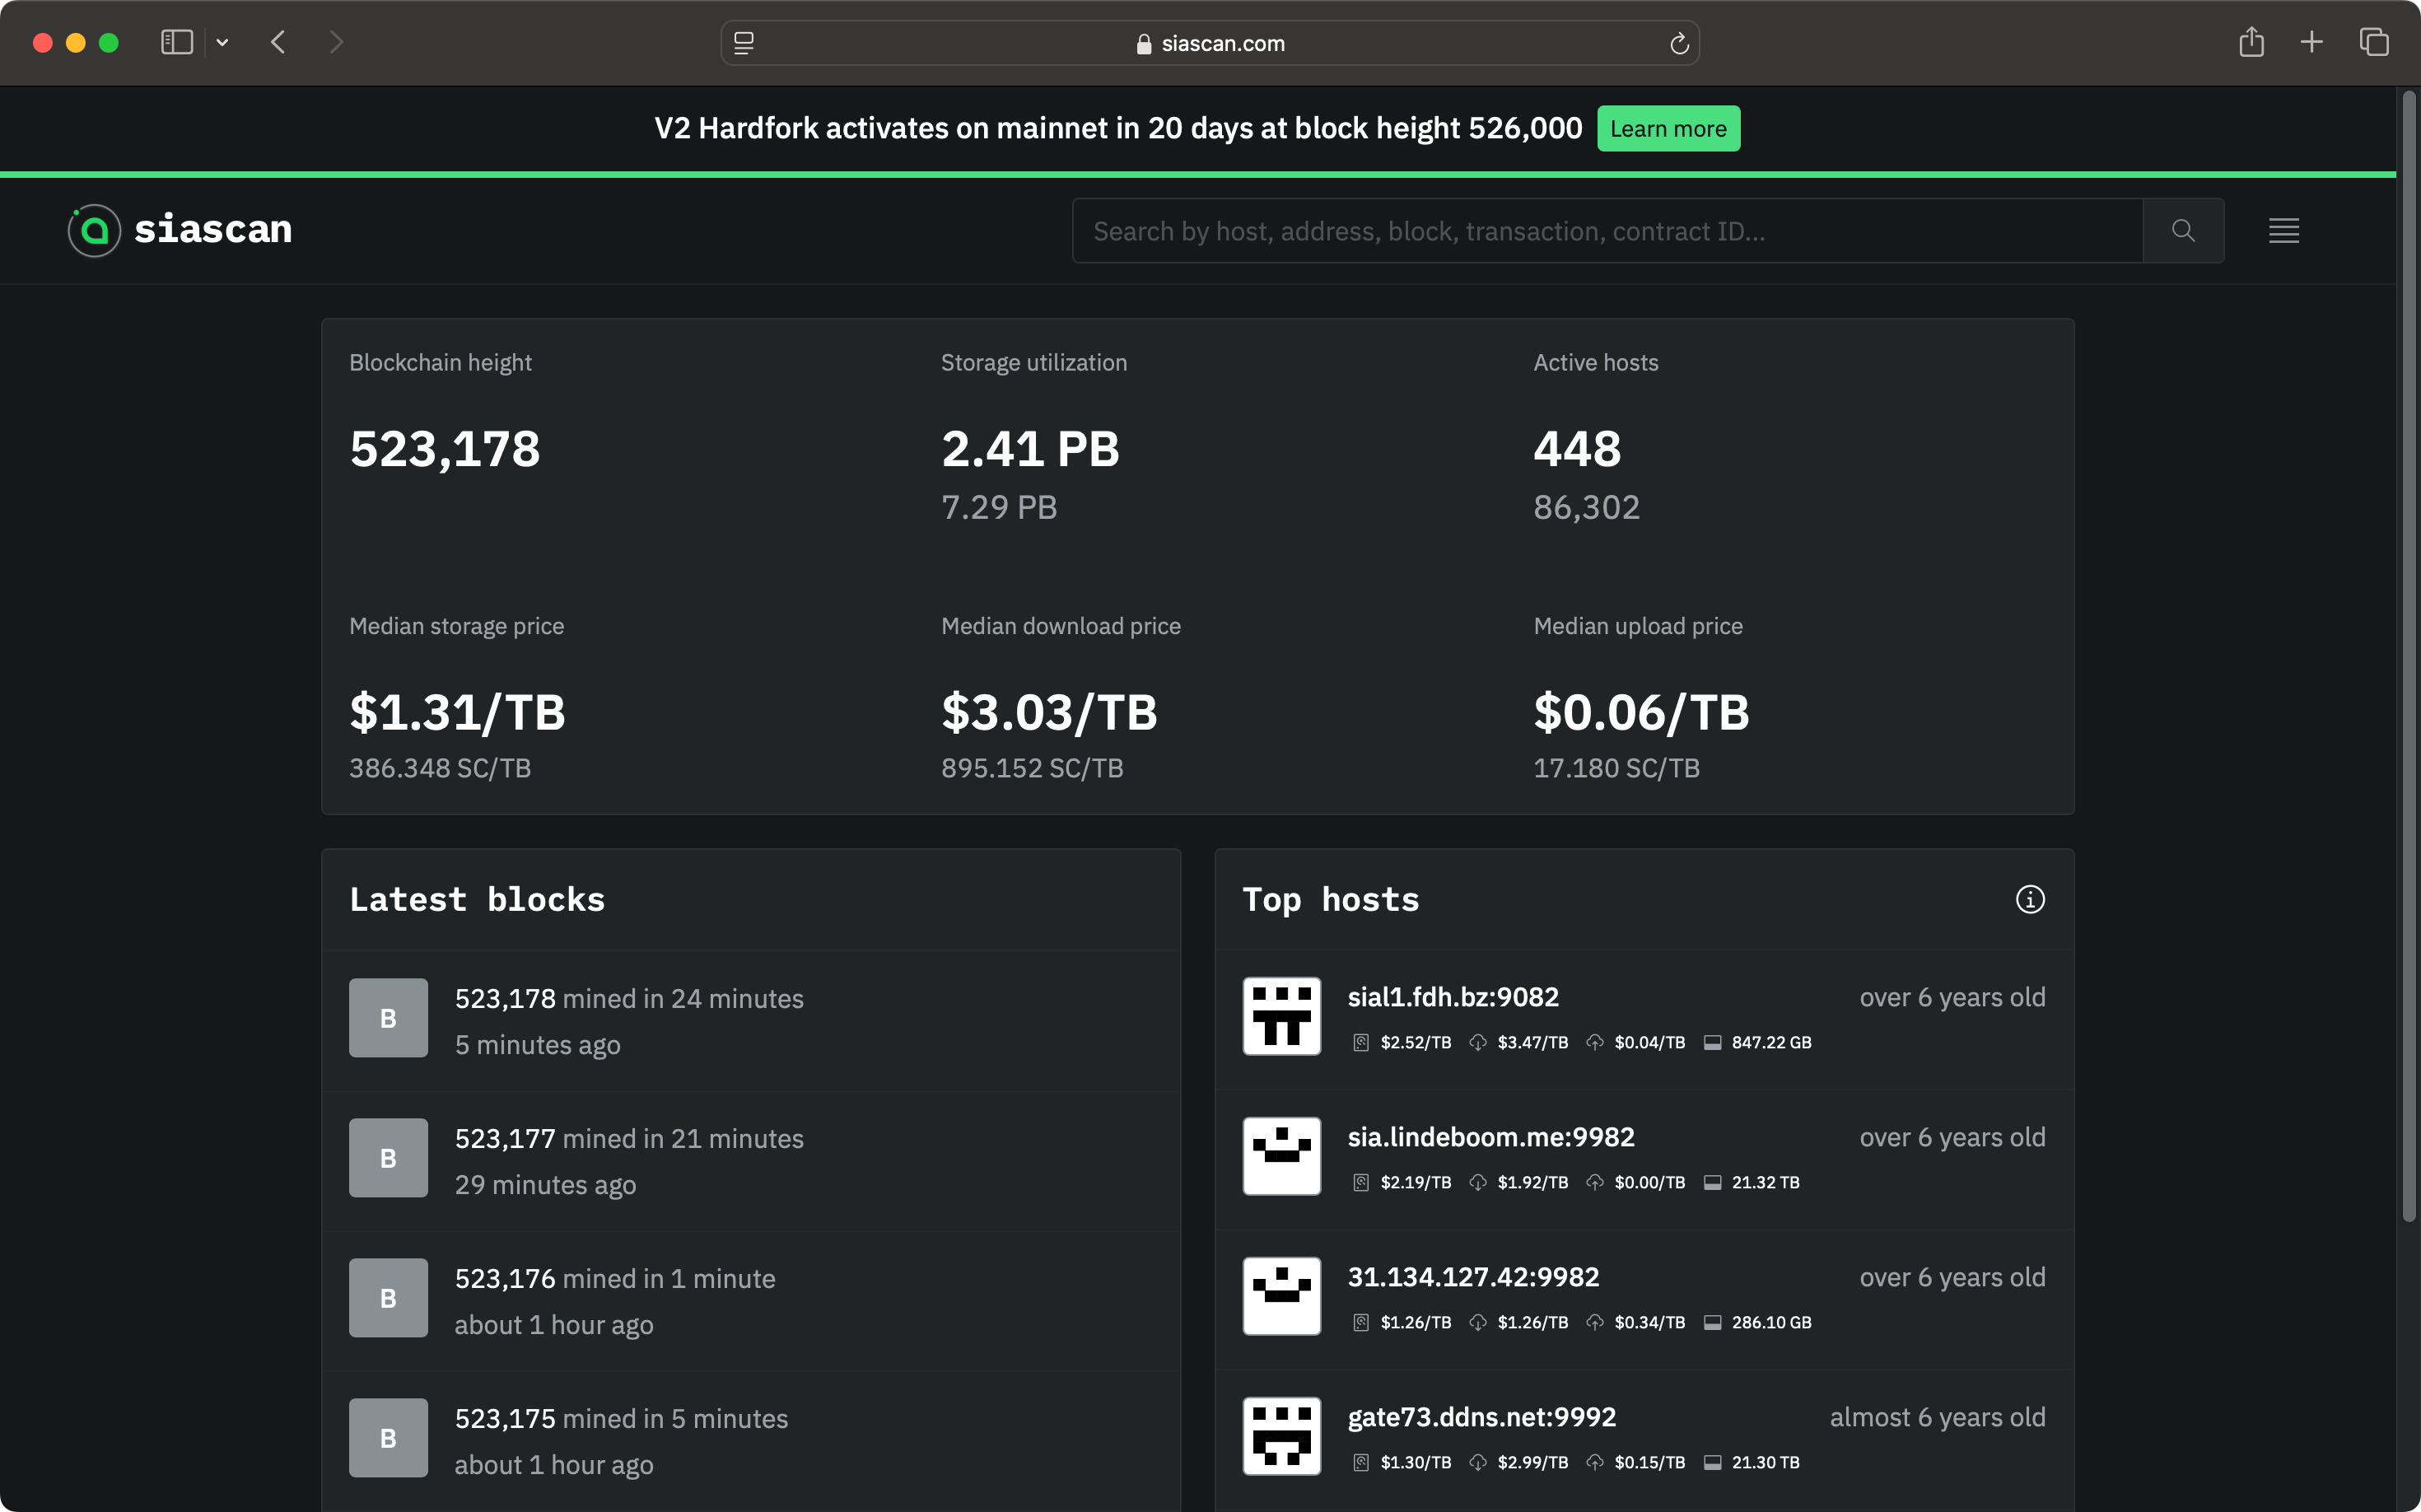Click the 448 active hosts value
The width and height of the screenshot is (2421, 1512).
pos(1577,448)
